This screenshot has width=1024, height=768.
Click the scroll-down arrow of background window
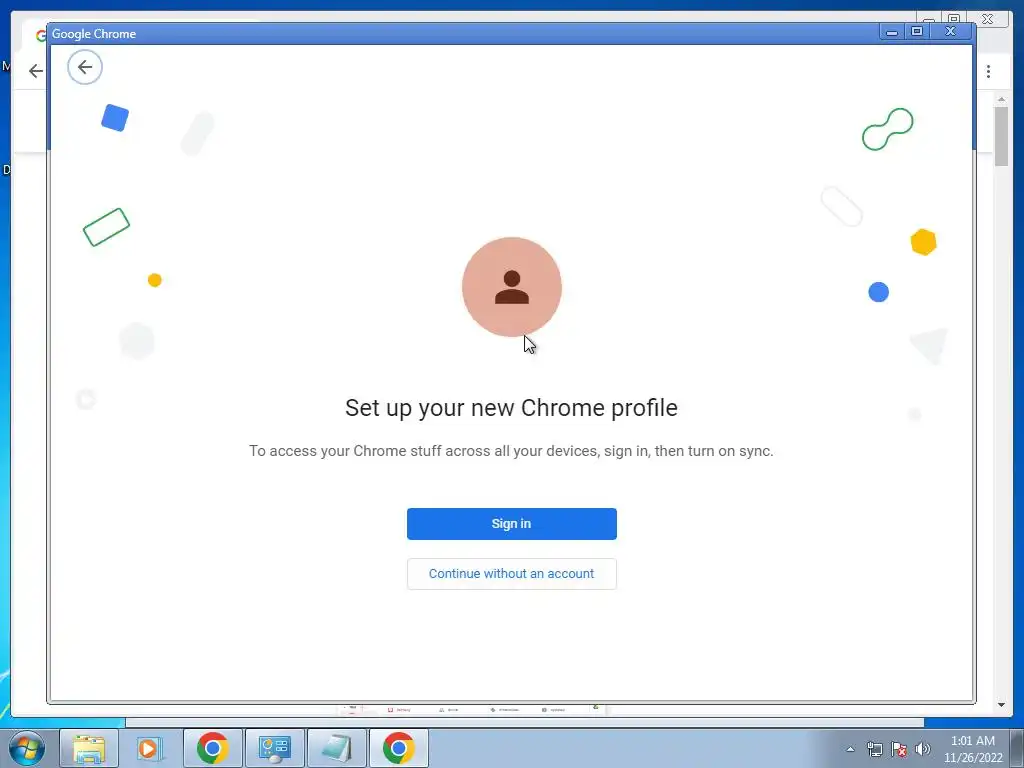click(x=1001, y=705)
